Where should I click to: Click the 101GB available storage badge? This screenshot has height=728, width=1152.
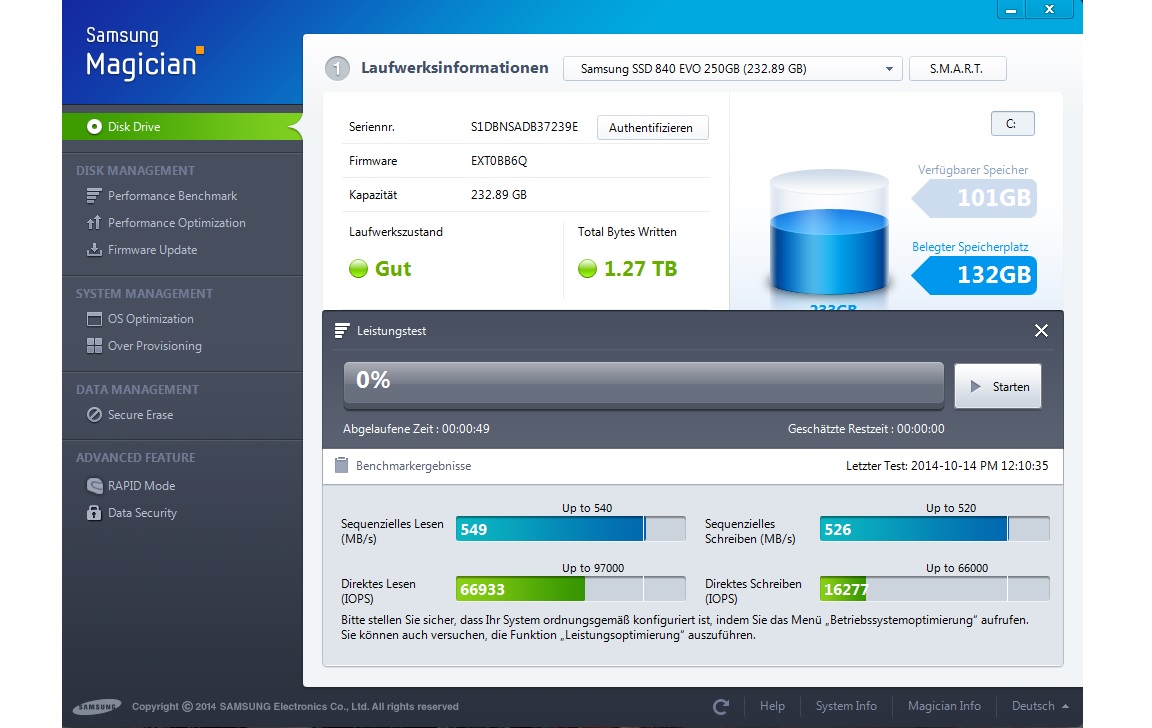(x=975, y=198)
